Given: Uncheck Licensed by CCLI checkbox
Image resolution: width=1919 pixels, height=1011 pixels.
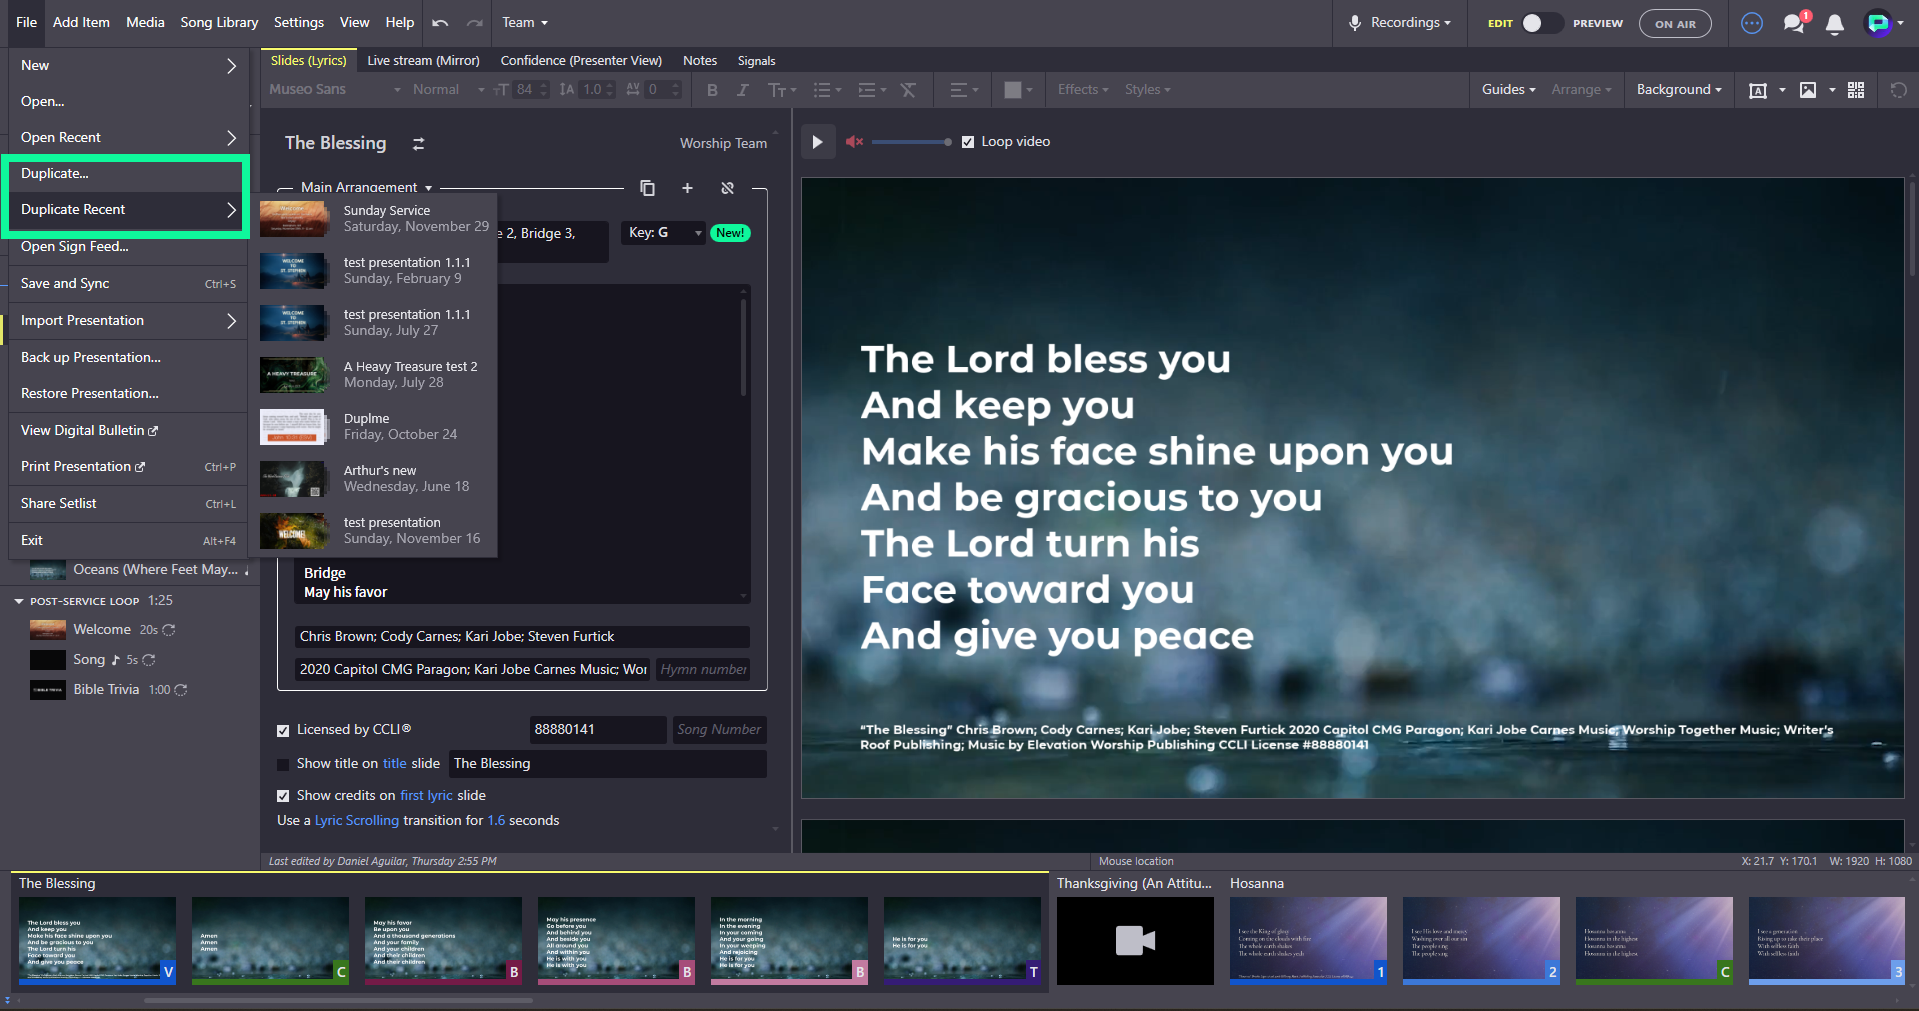Looking at the screenshot, I should point(283,731).
